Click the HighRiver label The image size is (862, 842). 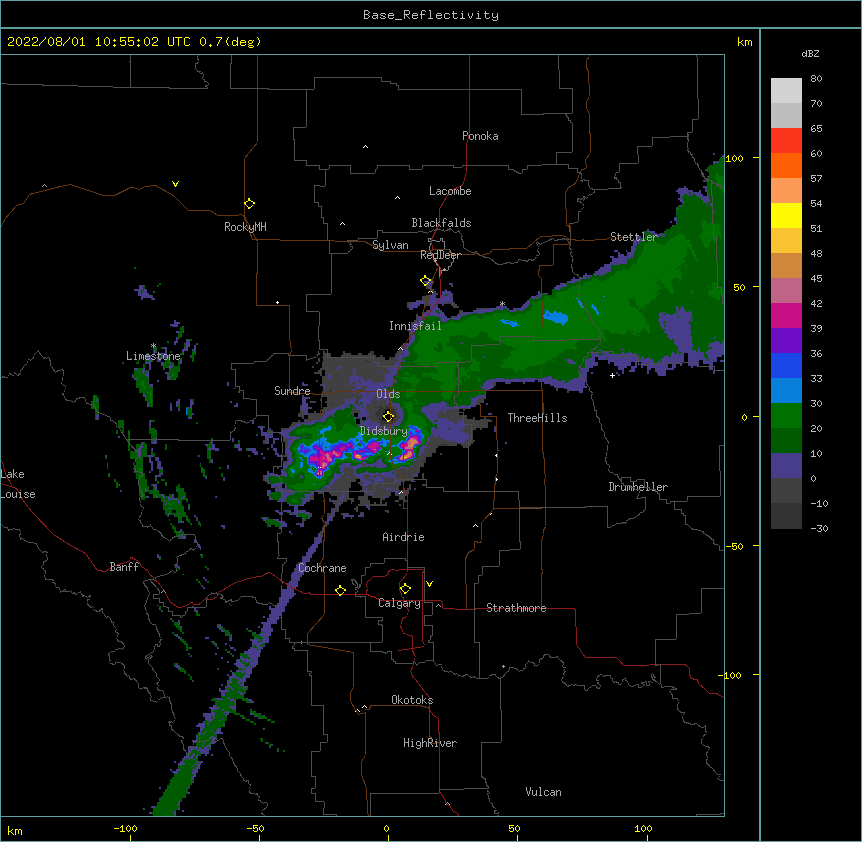pos(430,743)
